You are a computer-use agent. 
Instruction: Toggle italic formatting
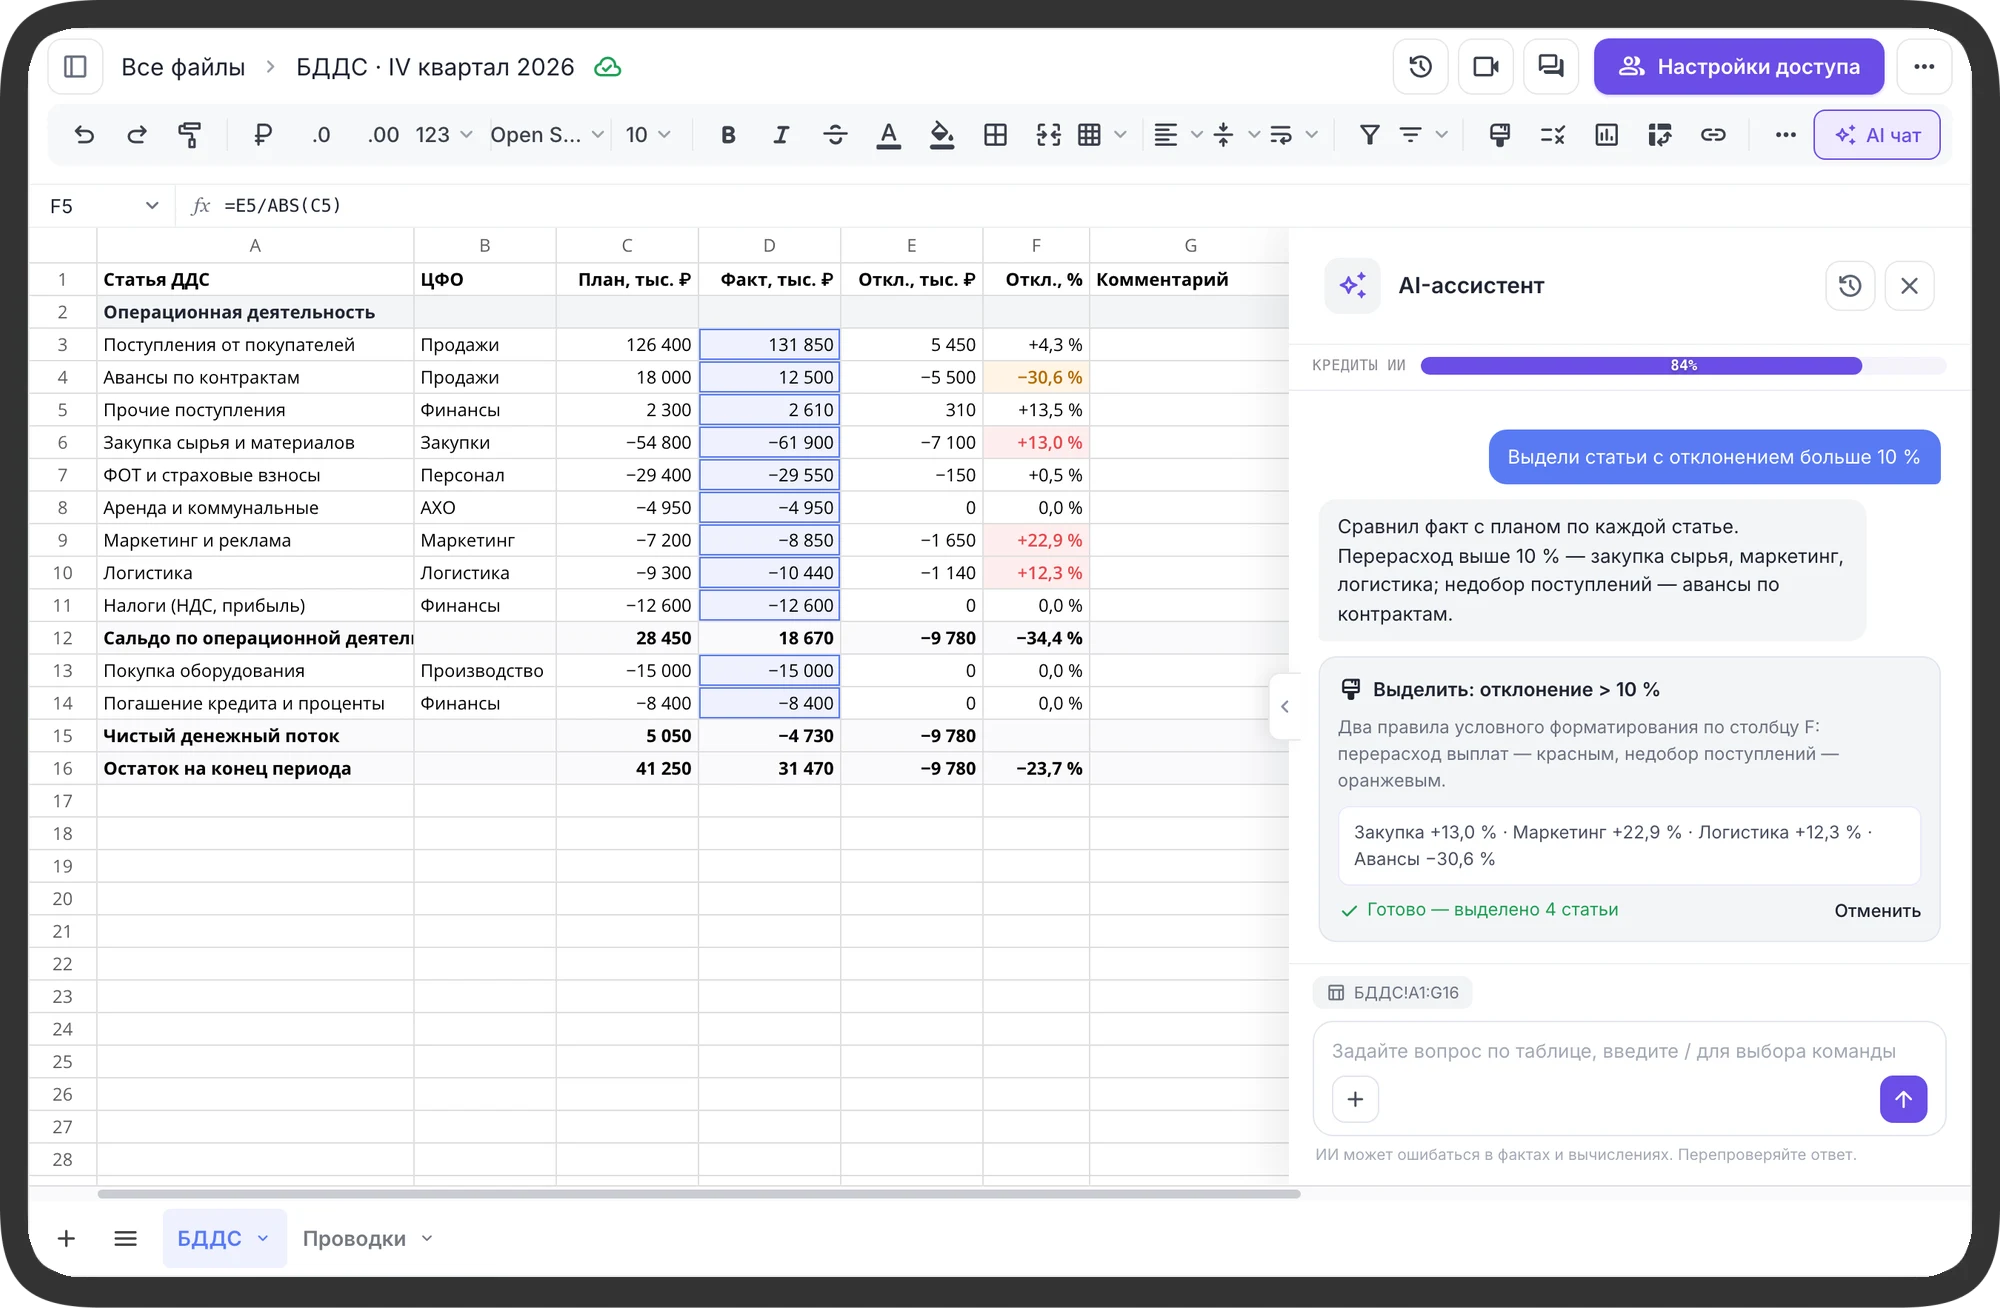pos(781,135)
